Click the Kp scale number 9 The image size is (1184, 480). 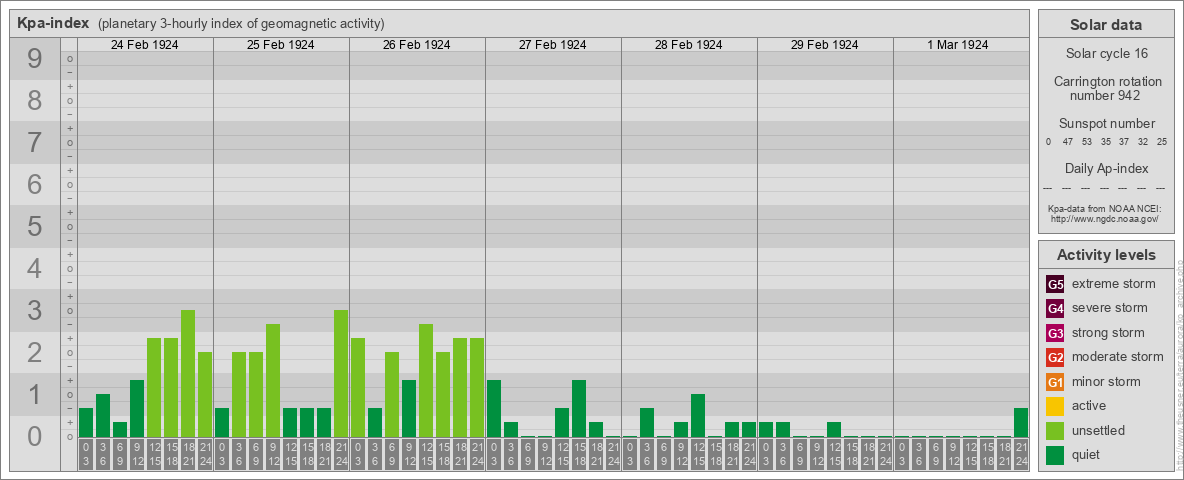[x=35, y=58]
